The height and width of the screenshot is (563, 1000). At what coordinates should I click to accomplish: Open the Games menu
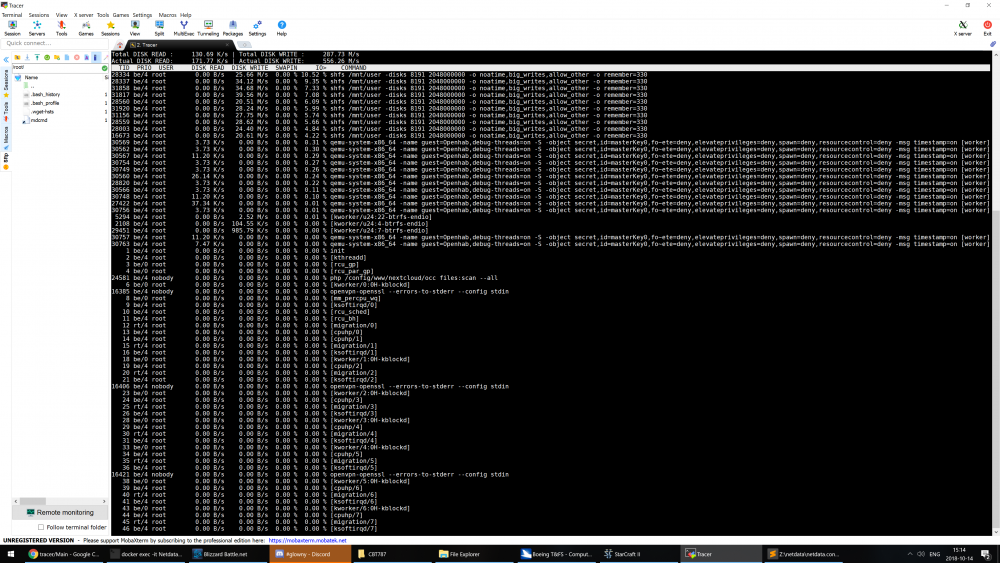[121, 15]
